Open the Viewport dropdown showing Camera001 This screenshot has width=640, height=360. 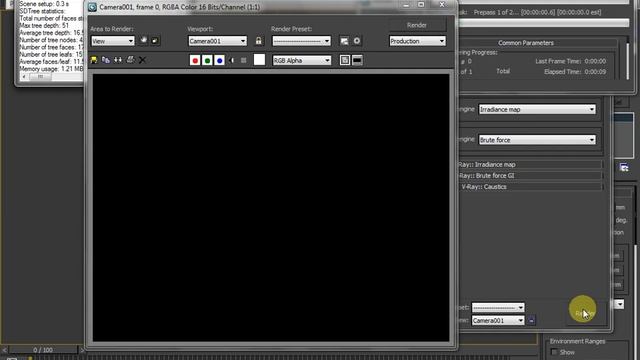218,41
